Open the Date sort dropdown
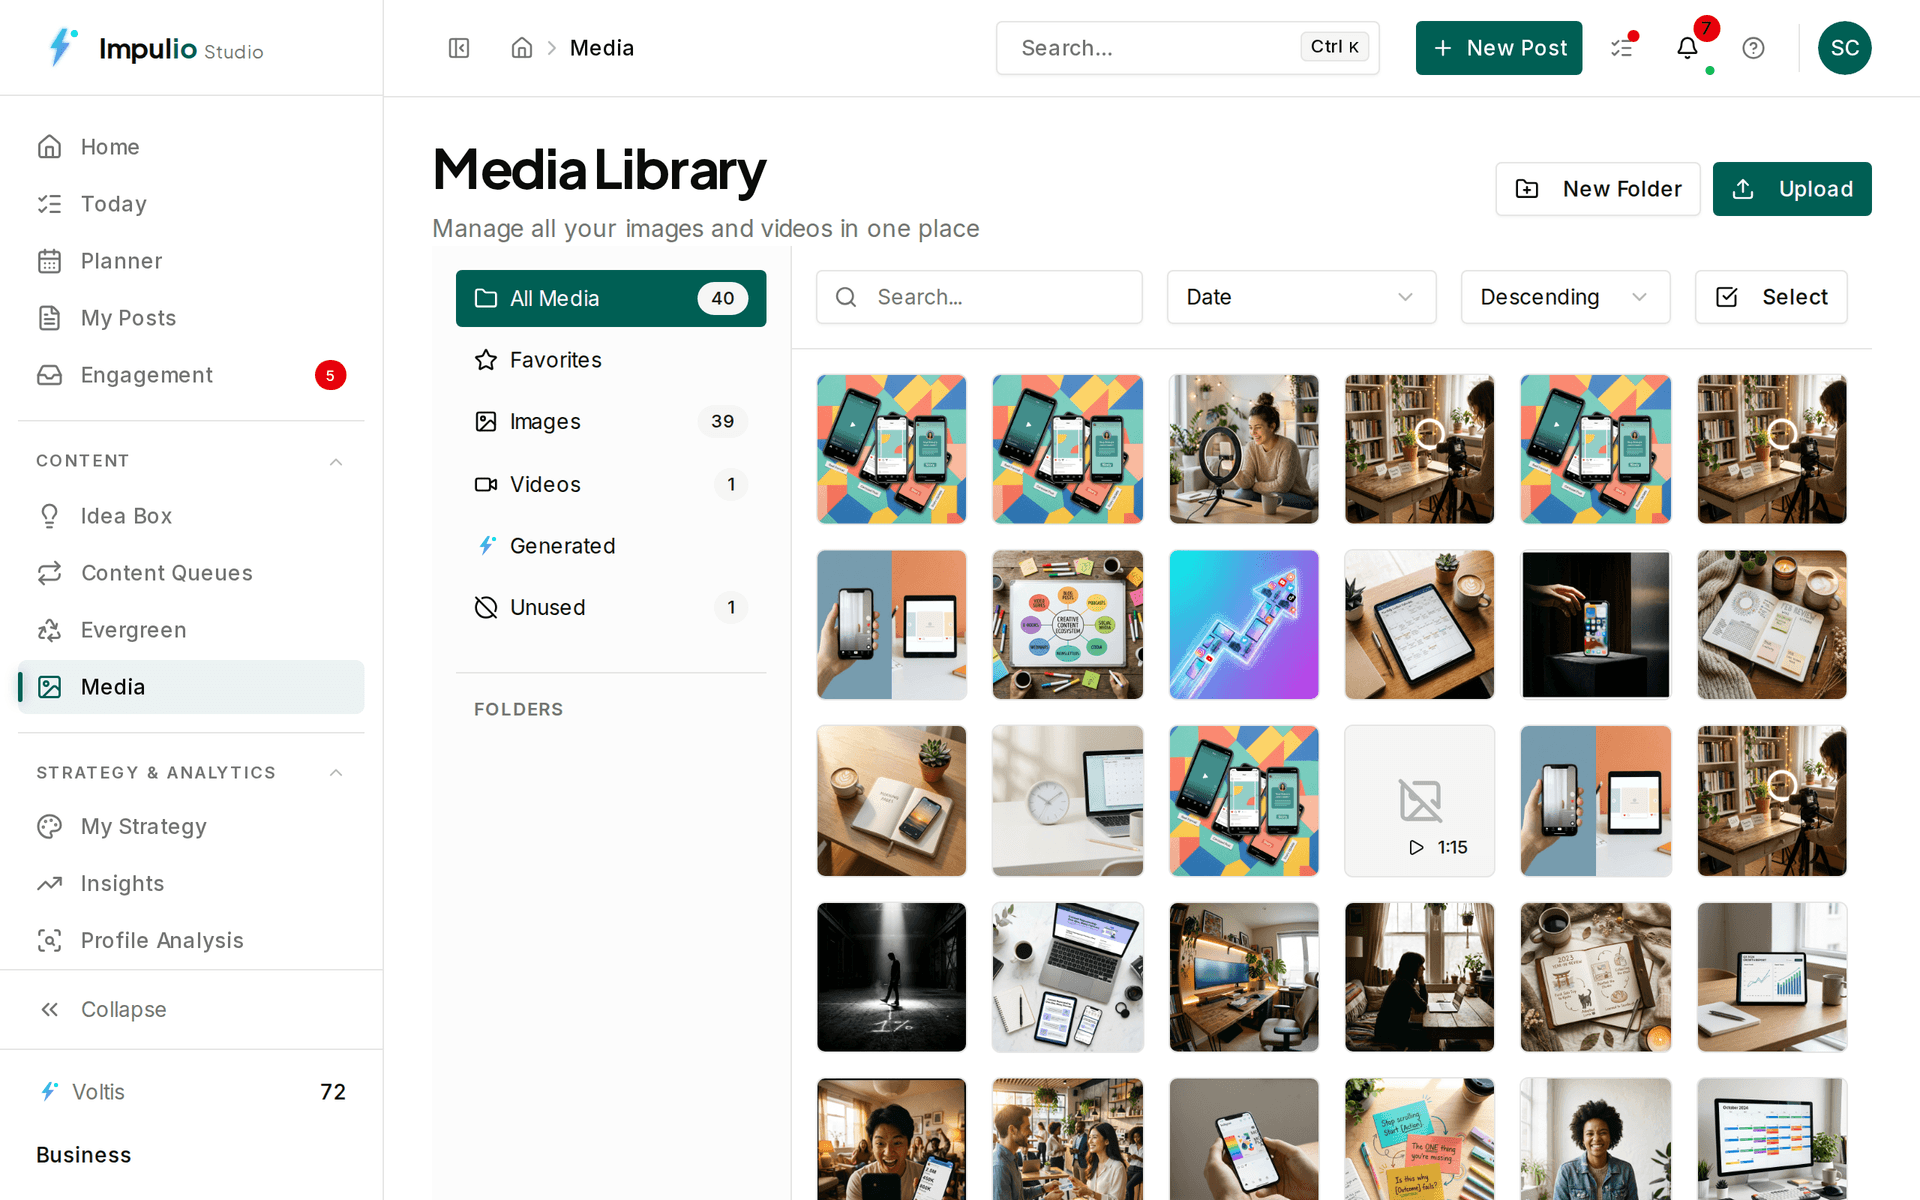The width and height of the screenshot is (1920, 1200). pyautogui.click(x=1301, y=297)
